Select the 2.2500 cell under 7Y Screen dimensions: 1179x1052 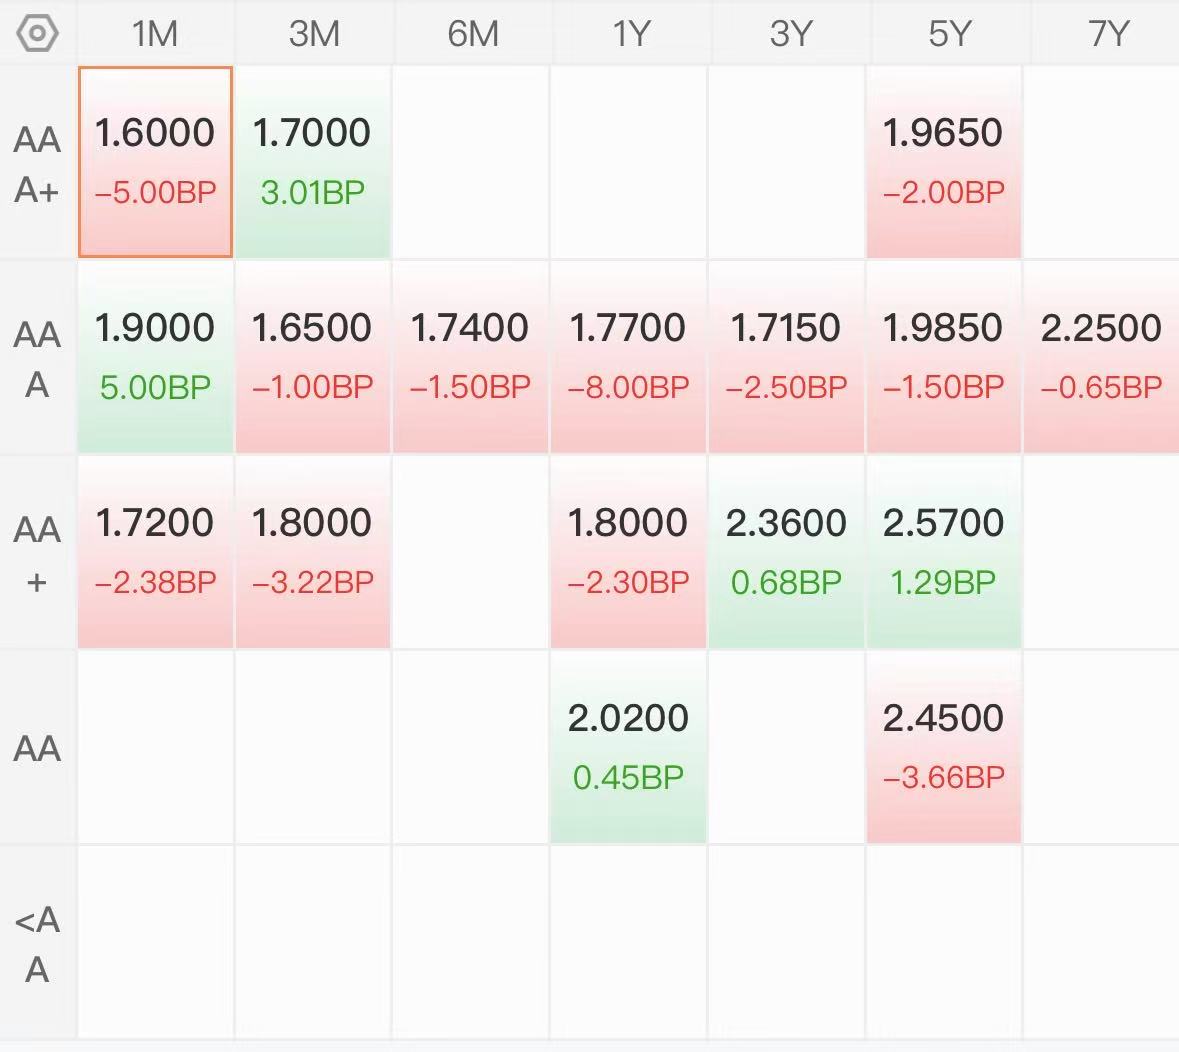(1102, 357)
